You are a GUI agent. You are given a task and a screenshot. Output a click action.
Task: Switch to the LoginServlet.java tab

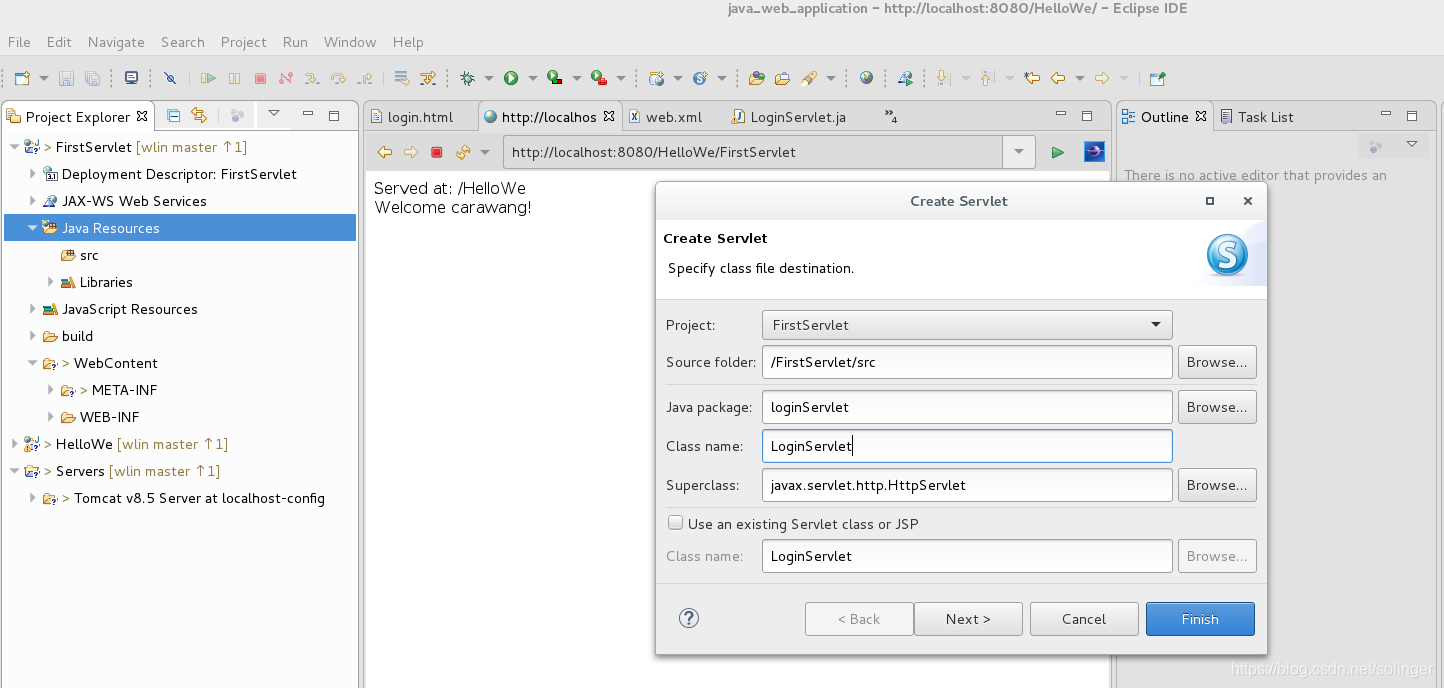797,117
